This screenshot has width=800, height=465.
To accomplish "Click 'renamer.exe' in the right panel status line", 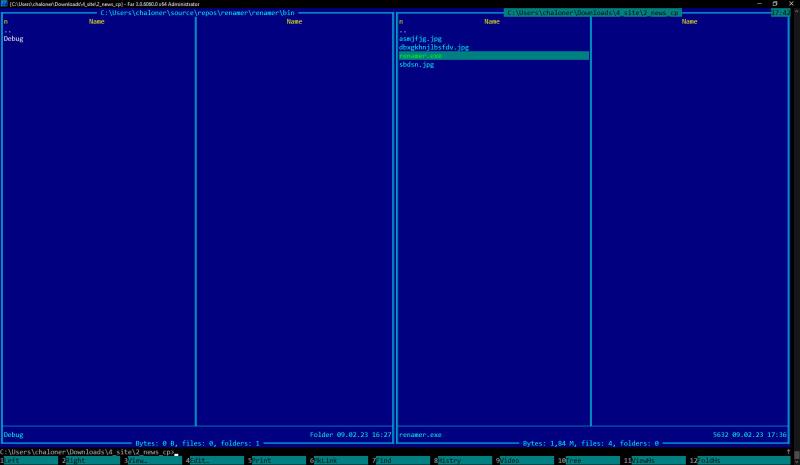I will coord(420,435).
